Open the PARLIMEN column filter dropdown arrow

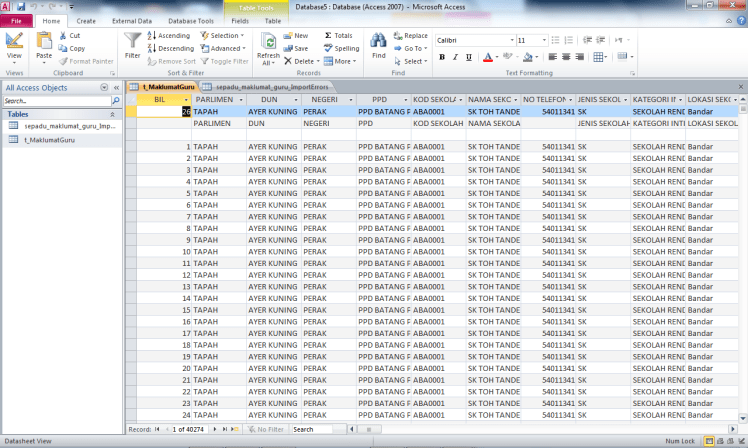(240, 100)
